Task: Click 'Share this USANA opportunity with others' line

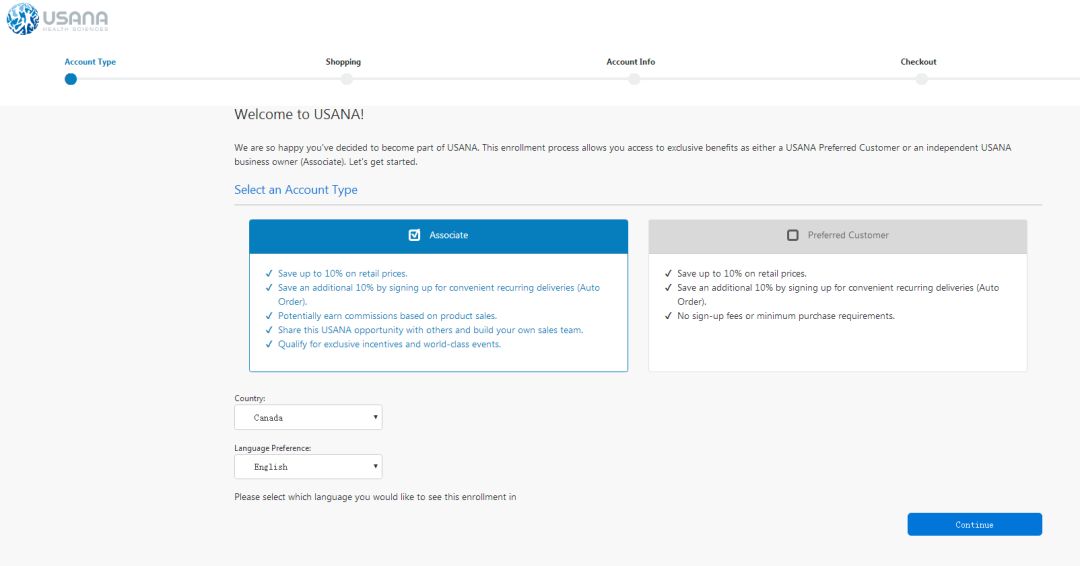Action: pos(430,330)
